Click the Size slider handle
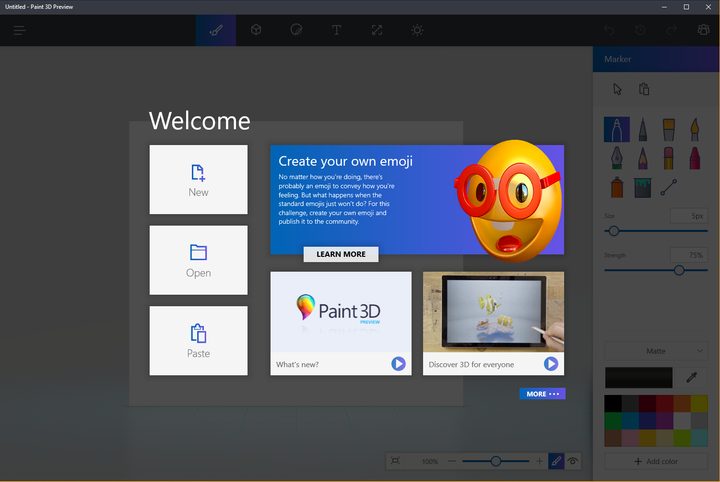 [x=614, y=231]
